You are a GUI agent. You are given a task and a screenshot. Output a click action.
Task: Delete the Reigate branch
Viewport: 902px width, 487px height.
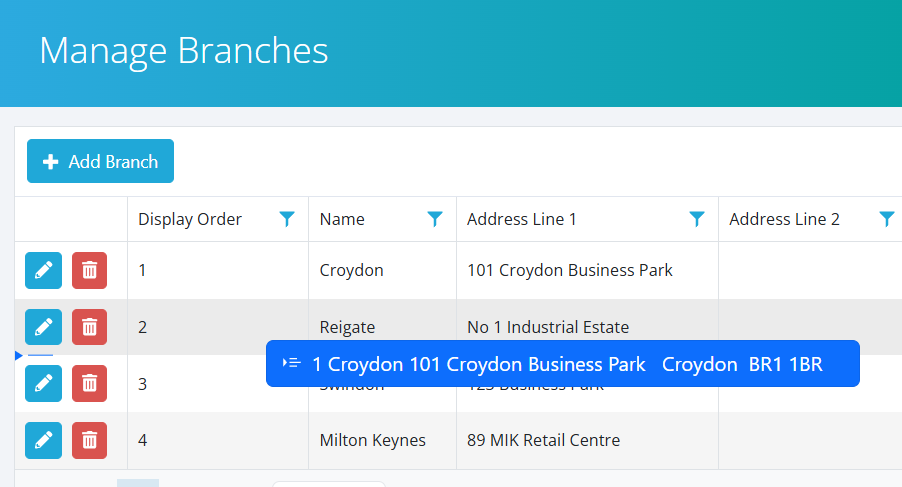90,327
